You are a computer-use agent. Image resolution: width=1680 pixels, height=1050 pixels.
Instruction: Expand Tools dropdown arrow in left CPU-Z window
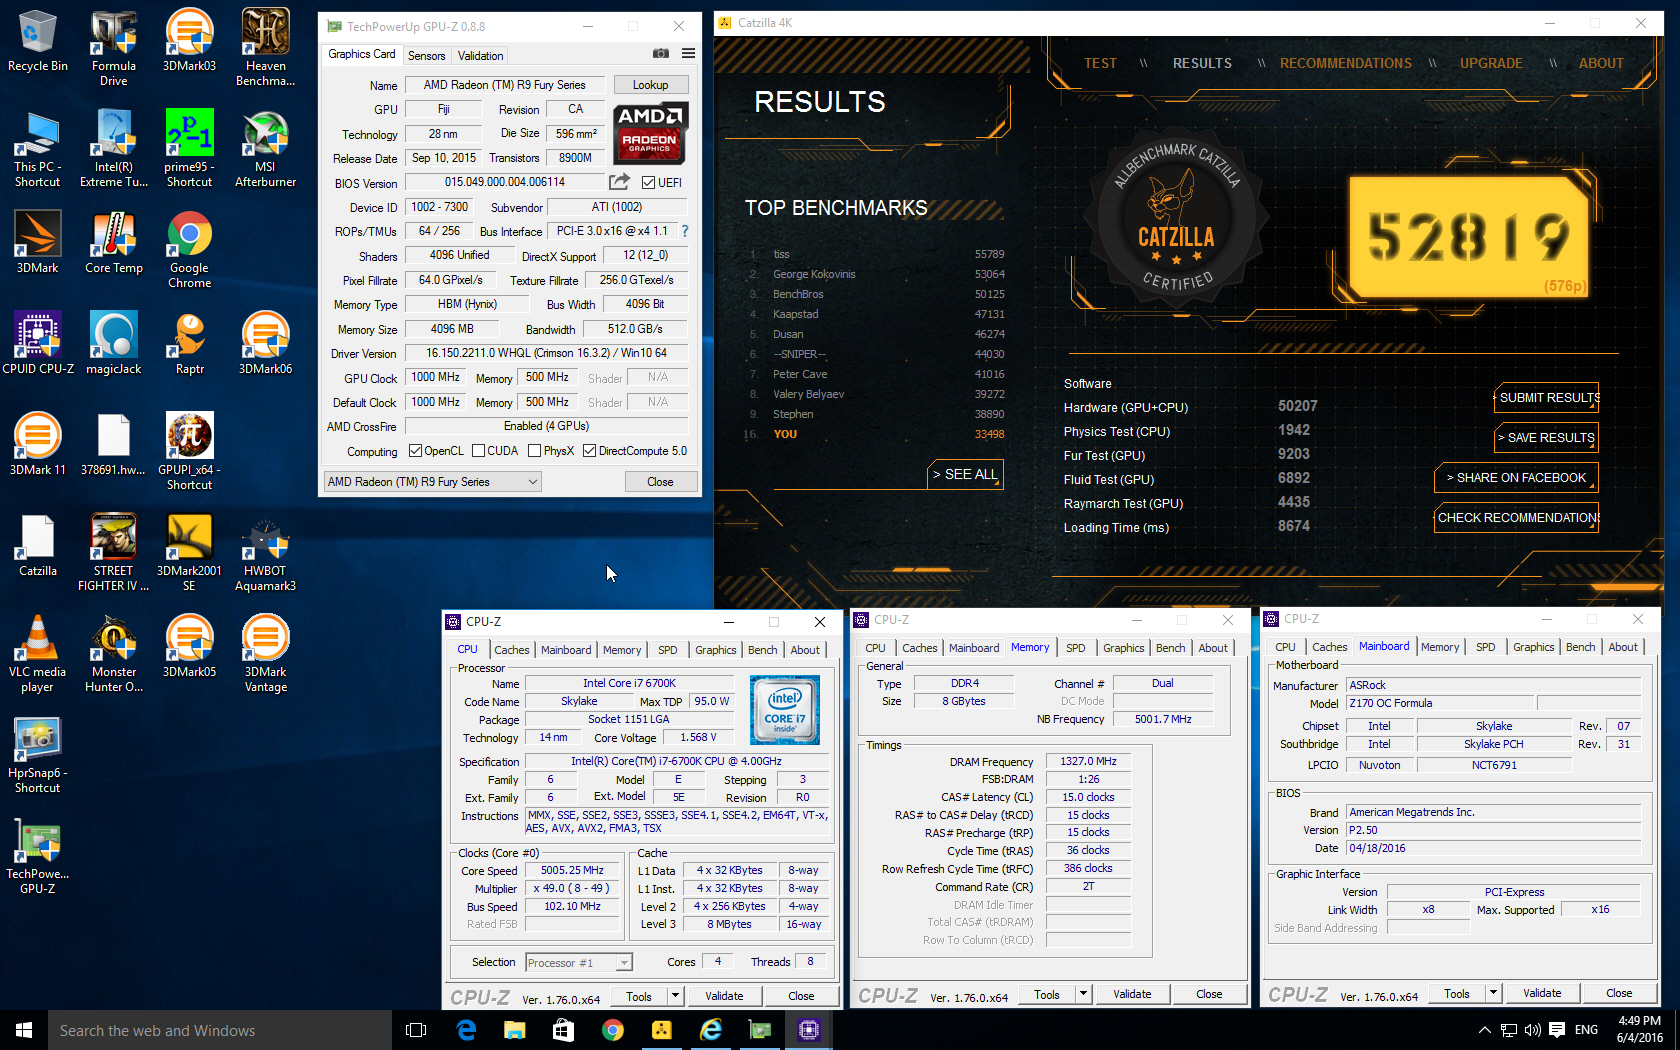tap(675, 996)
